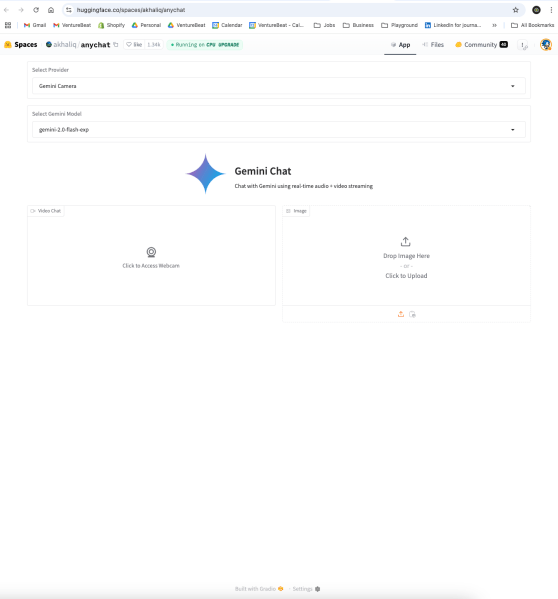Image resolution: width=558 pixels, height=599 pixels.
Task: Open the Select Provider dropdown
Action: 279,86
